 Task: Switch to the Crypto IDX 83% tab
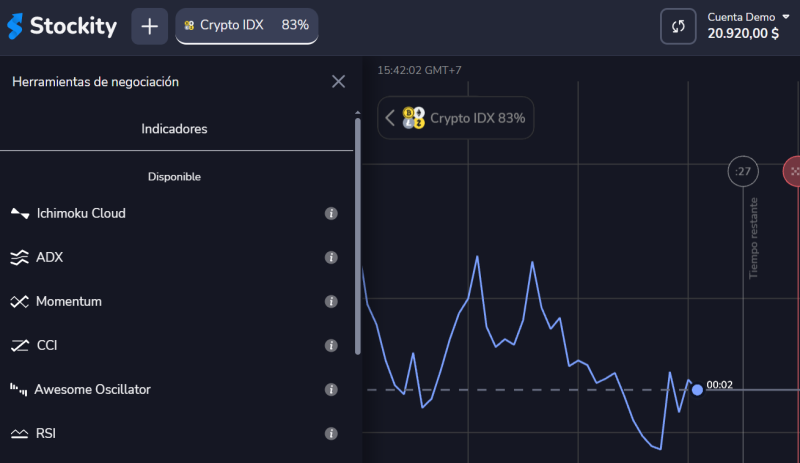[x=246, y=25]
